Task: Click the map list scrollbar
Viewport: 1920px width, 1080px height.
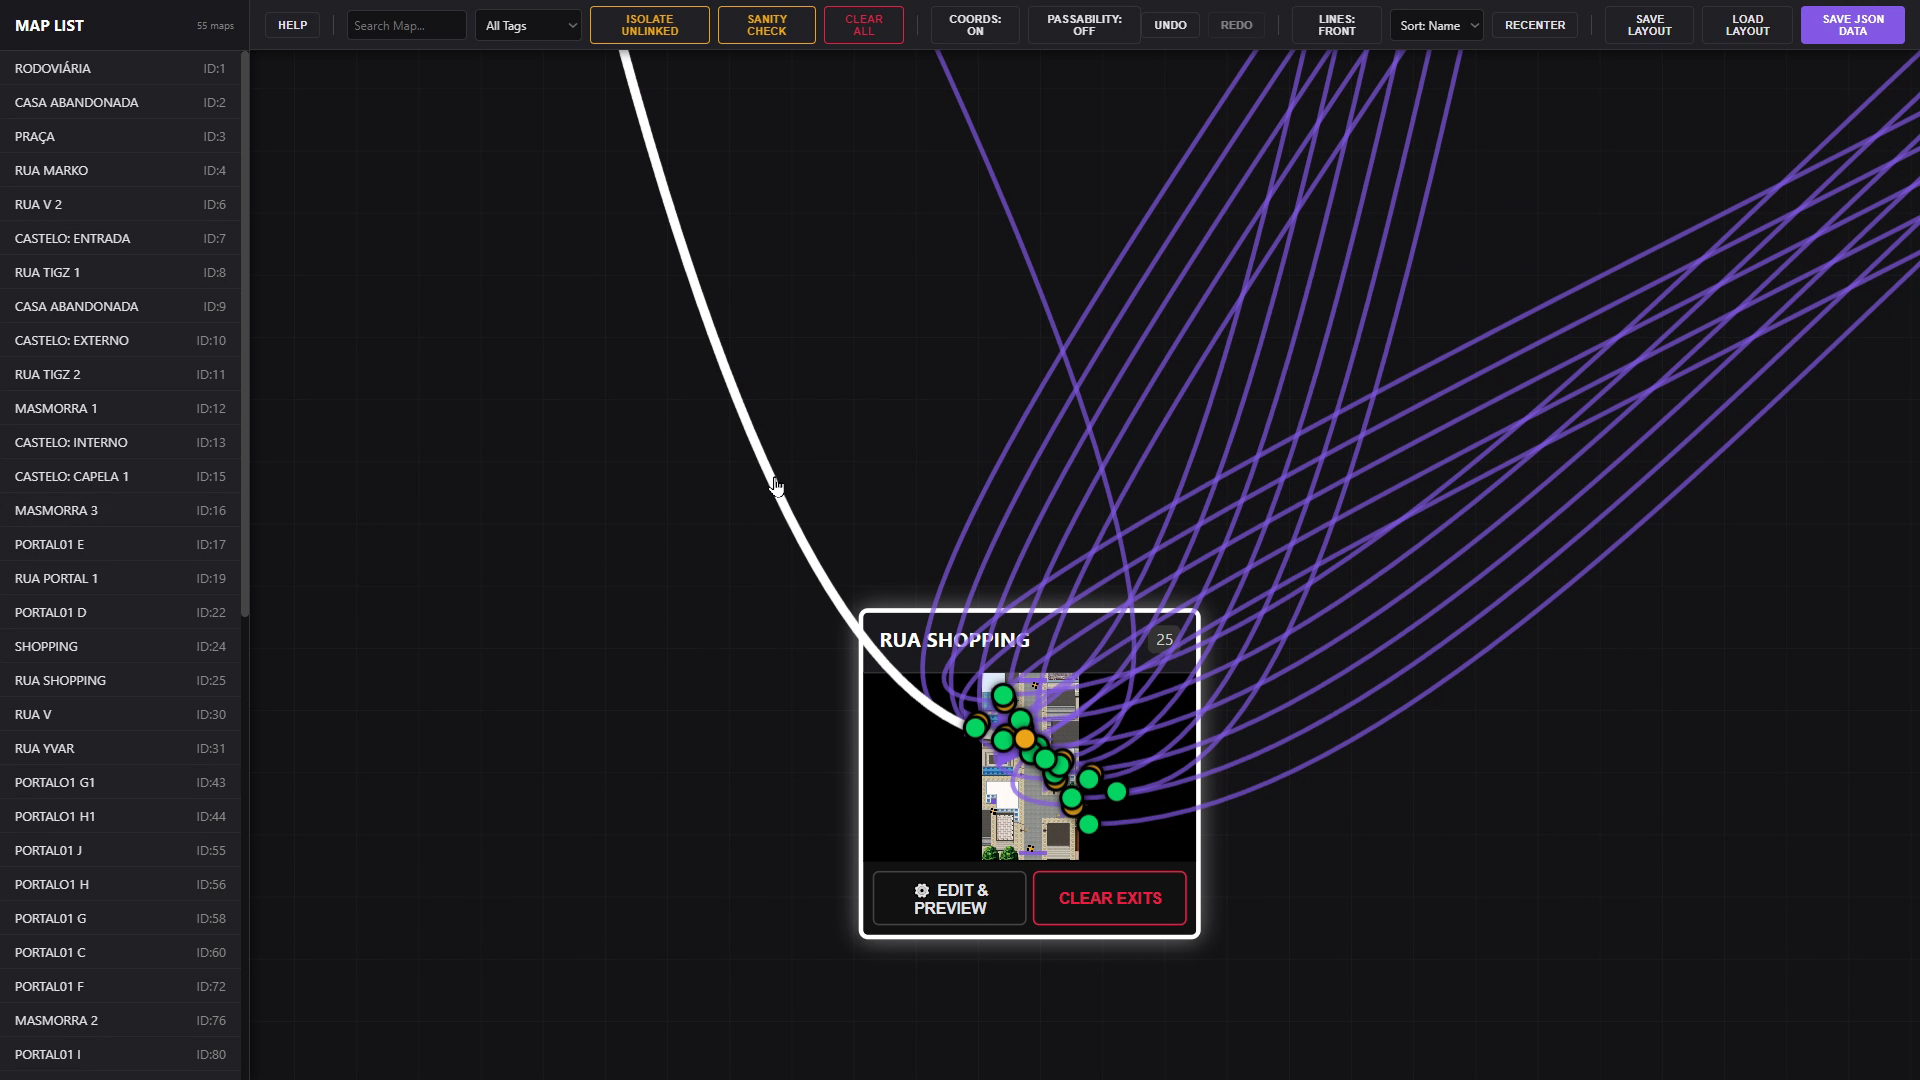Action: pyautogui.click(x=245, y=335)
